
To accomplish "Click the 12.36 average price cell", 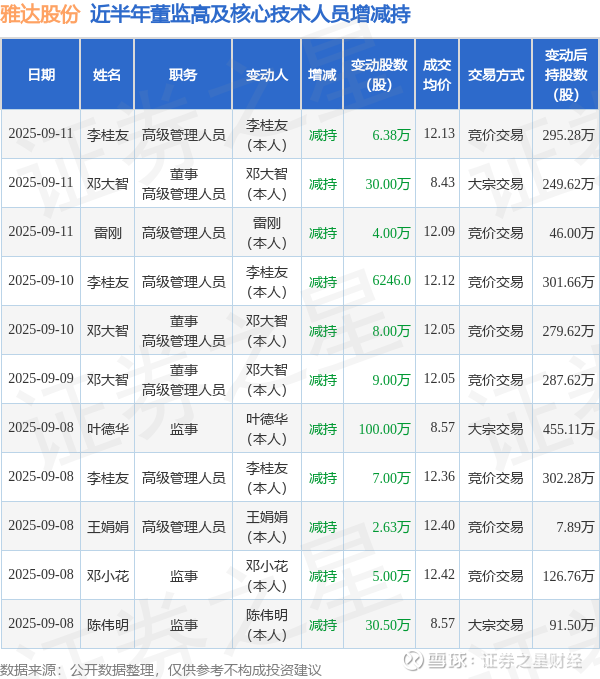I will pyautogui.click(x=439, y=476).
